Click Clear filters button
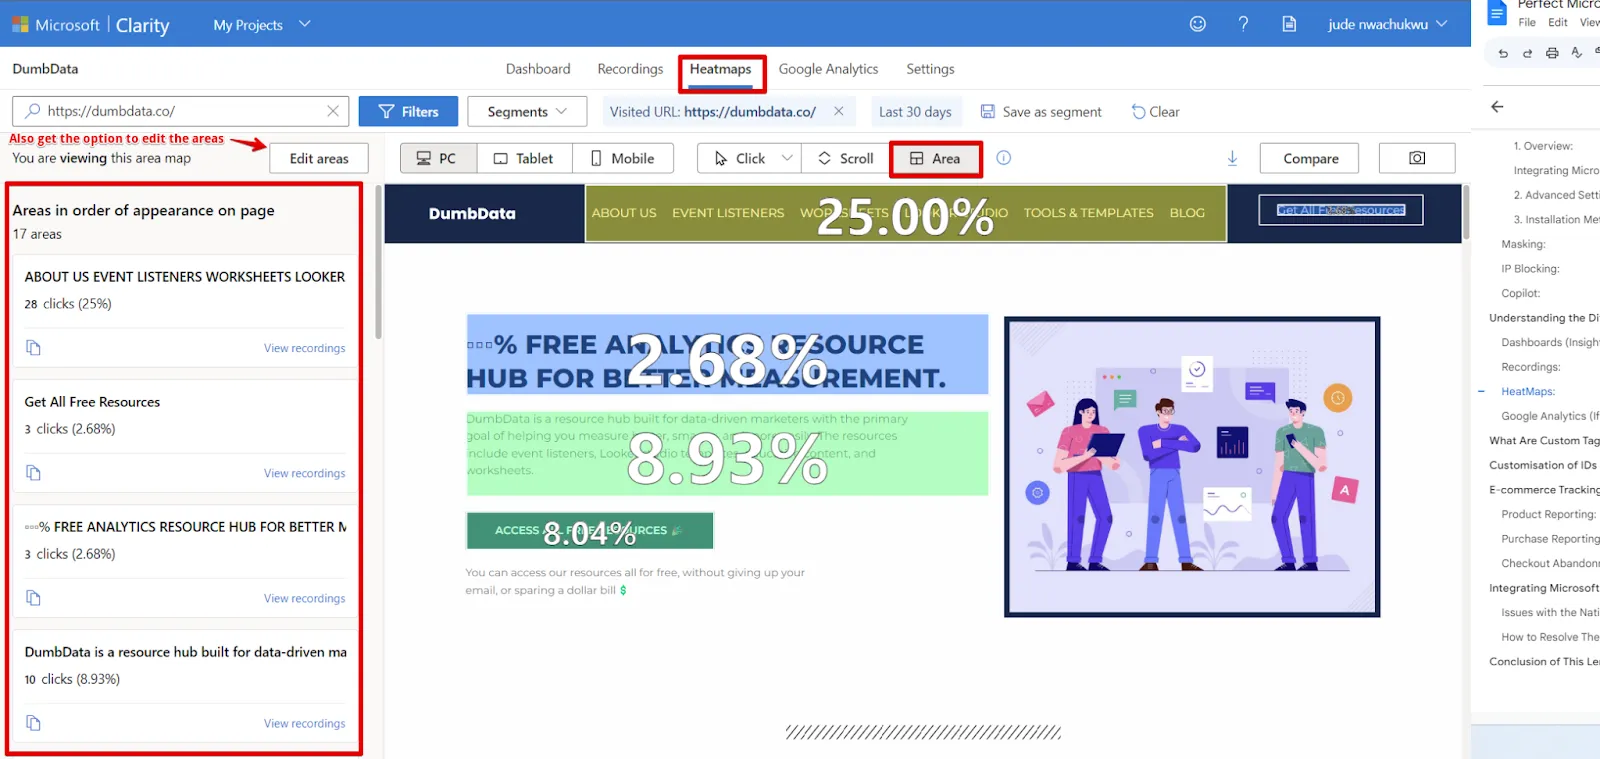 pos(1155,111)
